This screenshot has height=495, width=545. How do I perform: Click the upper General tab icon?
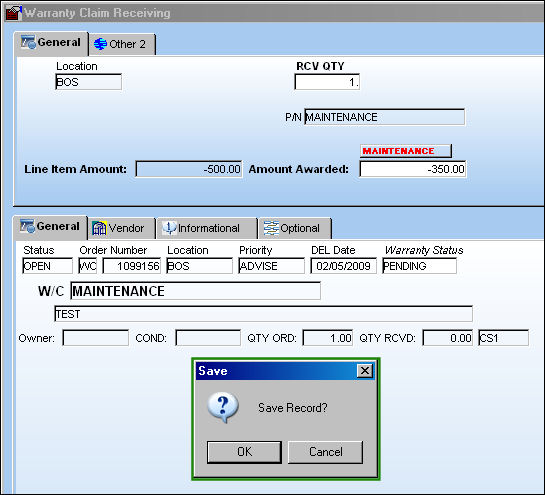click(x=28, y=42)
